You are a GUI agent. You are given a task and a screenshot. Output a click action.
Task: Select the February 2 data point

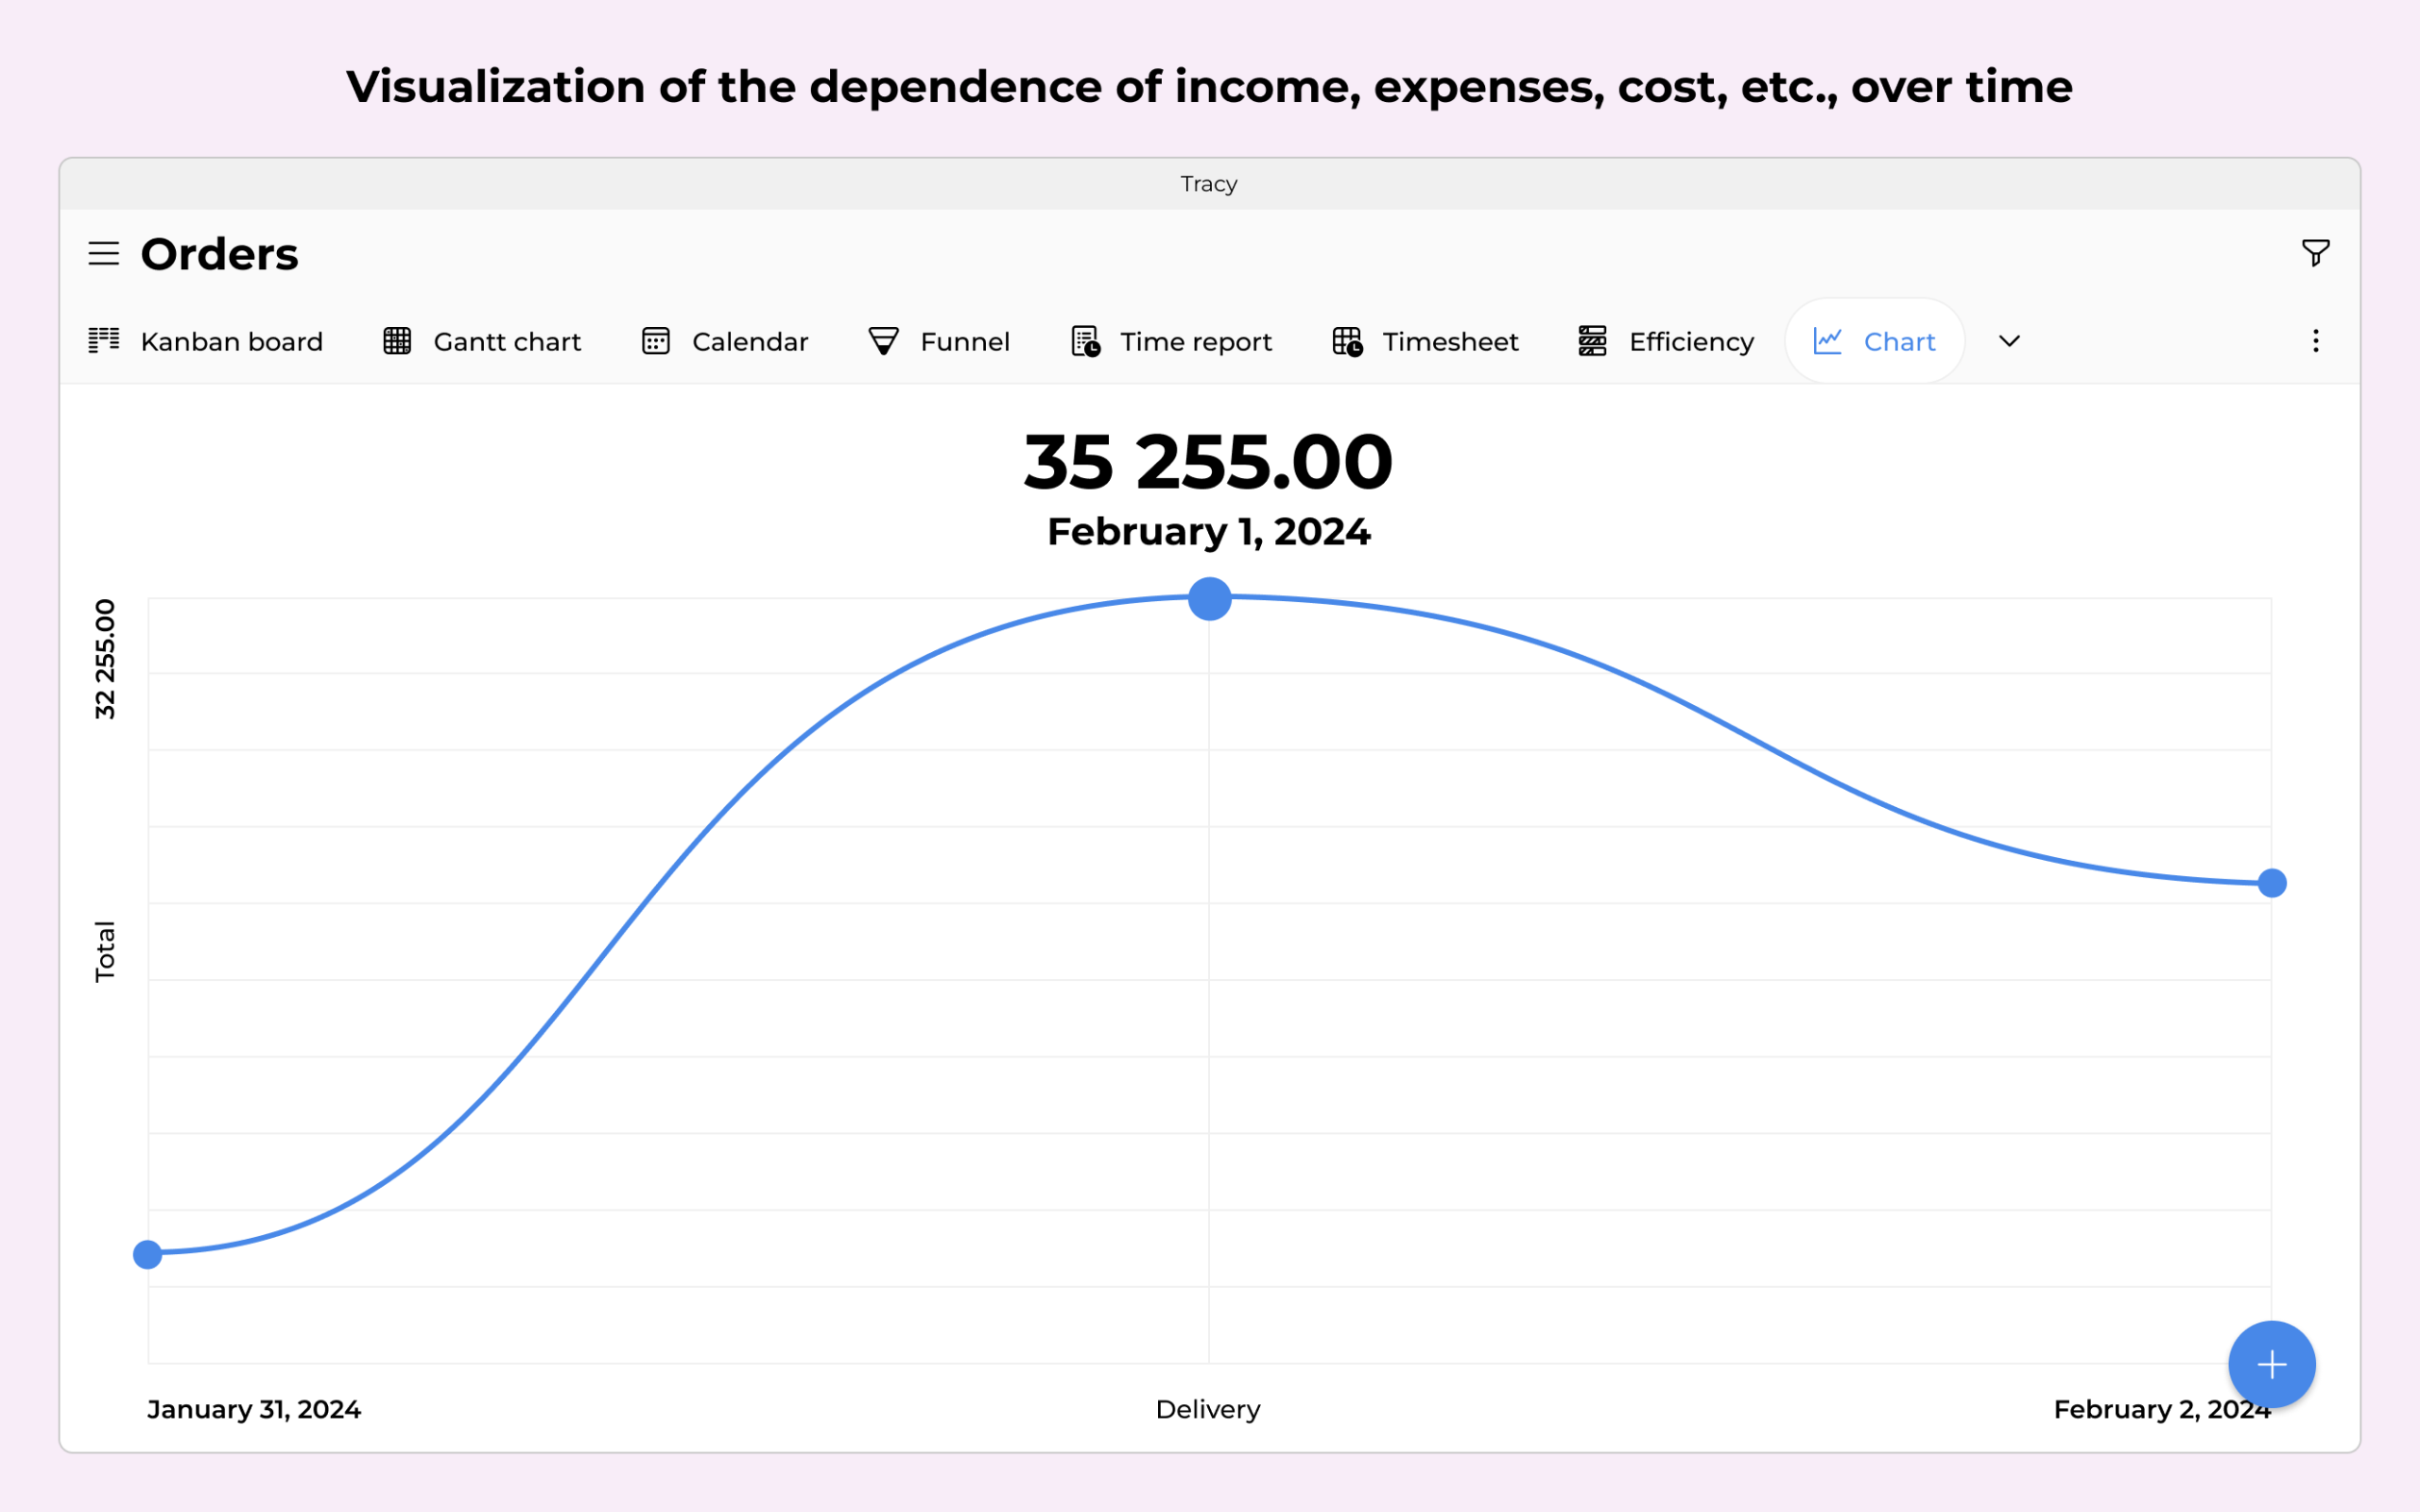[2271, 883]
